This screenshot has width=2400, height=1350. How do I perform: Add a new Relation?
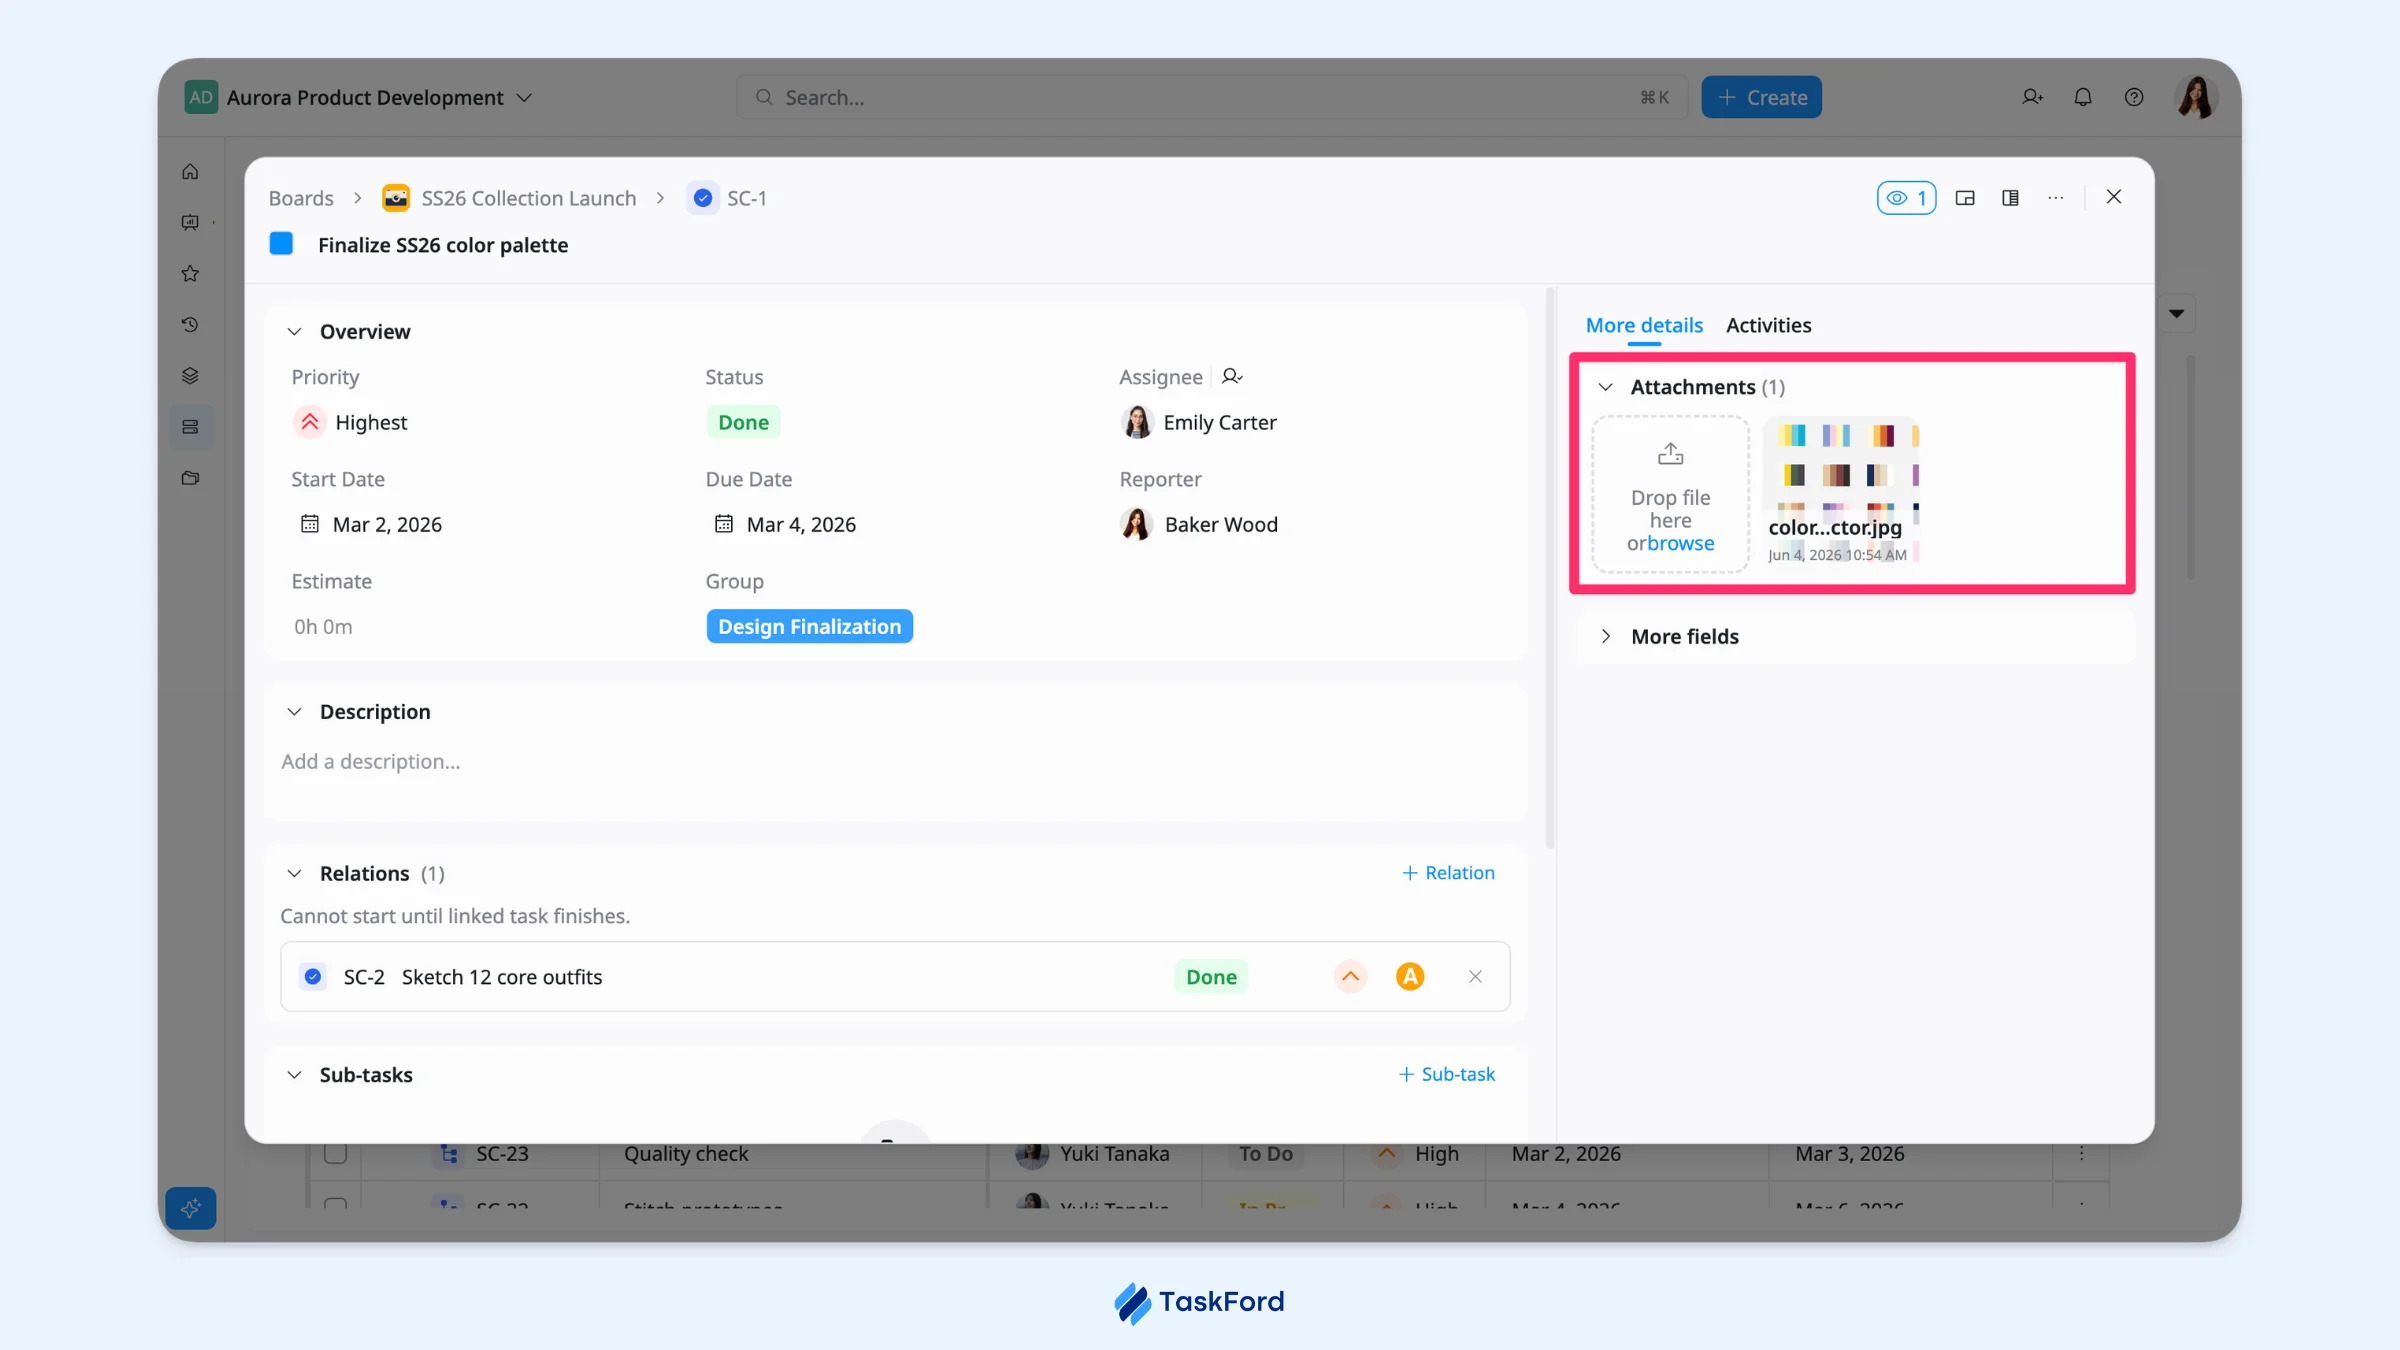pyautogui.click(x=1448, y=873)
